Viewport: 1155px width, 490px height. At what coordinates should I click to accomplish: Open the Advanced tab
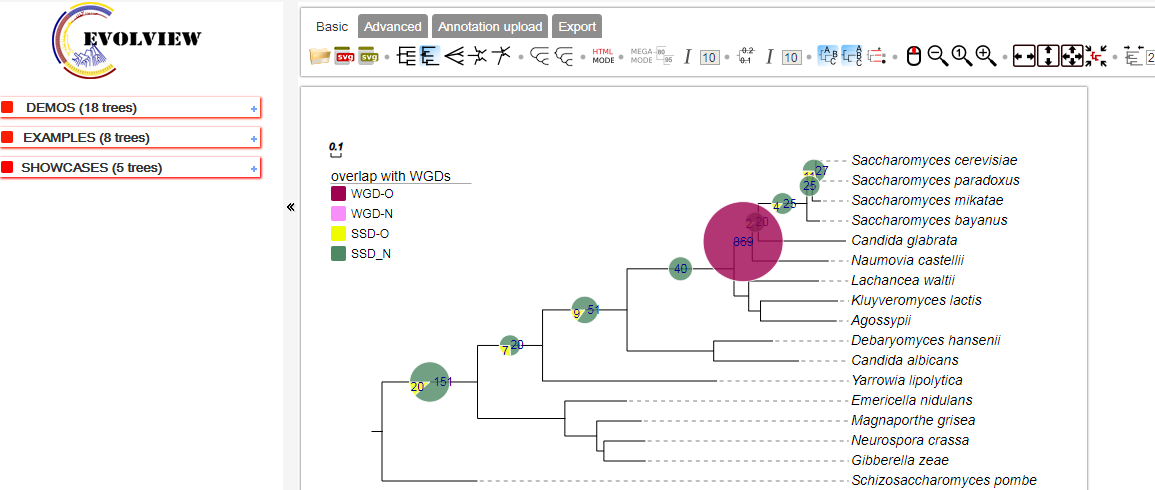click(x=392, y=27)
